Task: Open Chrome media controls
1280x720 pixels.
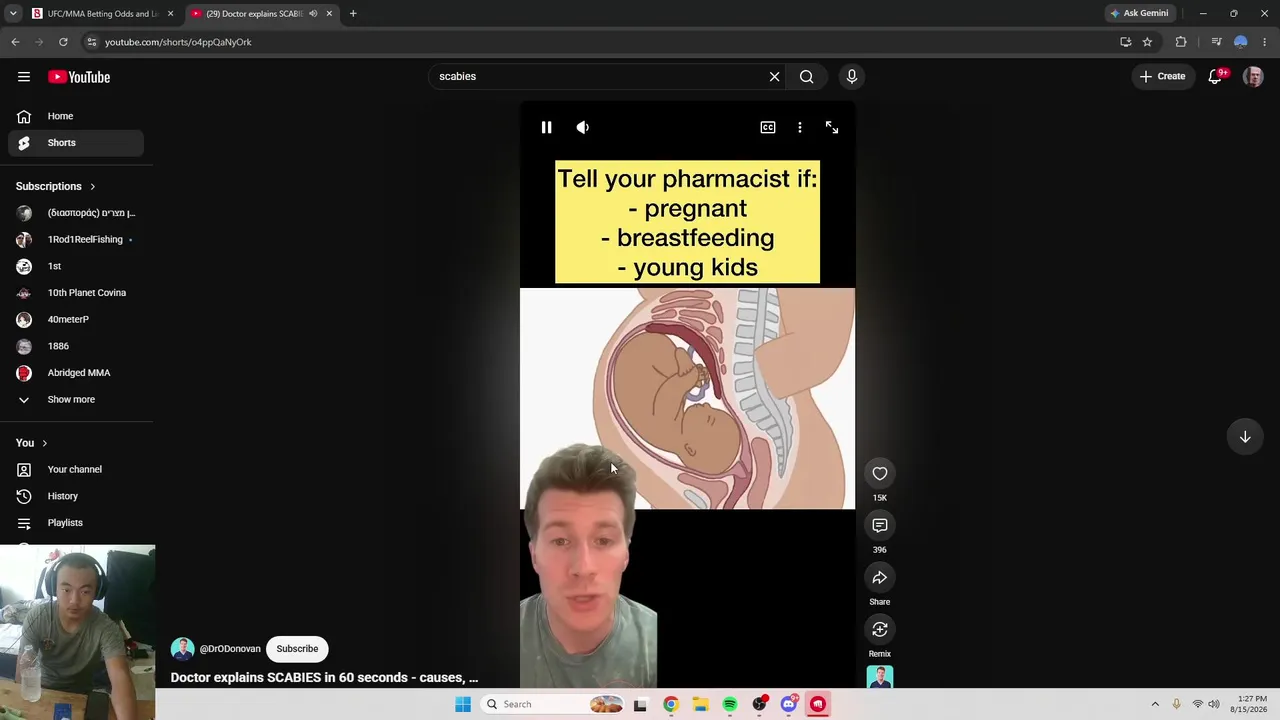Action: click(1216, 42)
